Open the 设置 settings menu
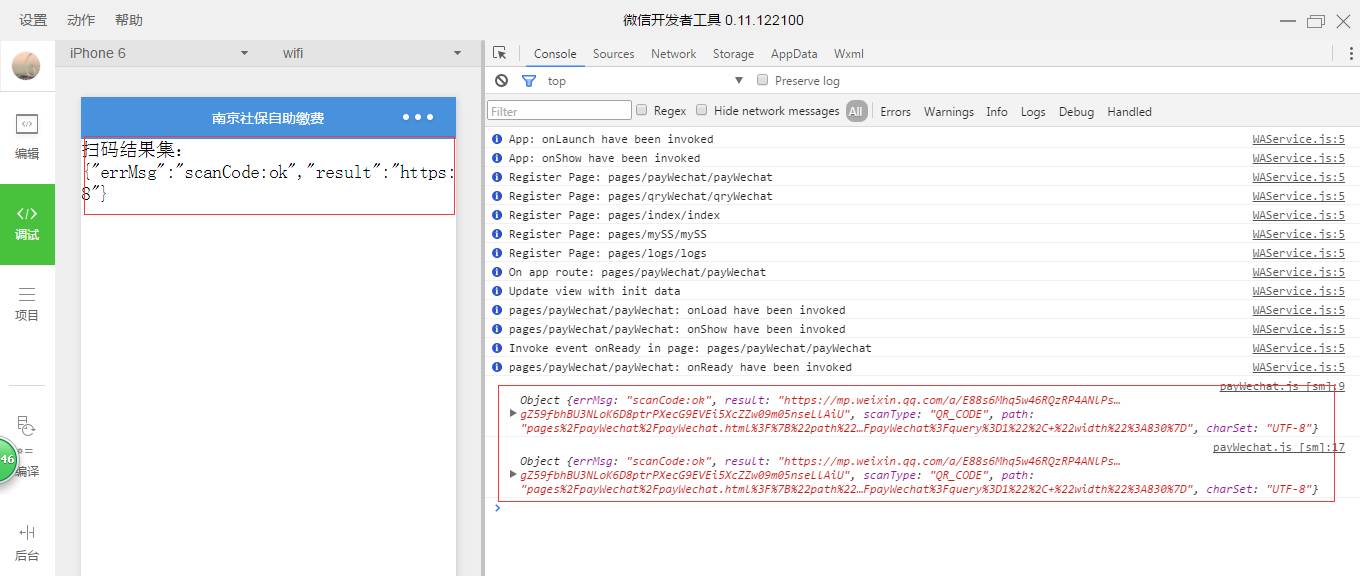The height and width of the screenshot is (576, 1360). [x=33, y=20]
